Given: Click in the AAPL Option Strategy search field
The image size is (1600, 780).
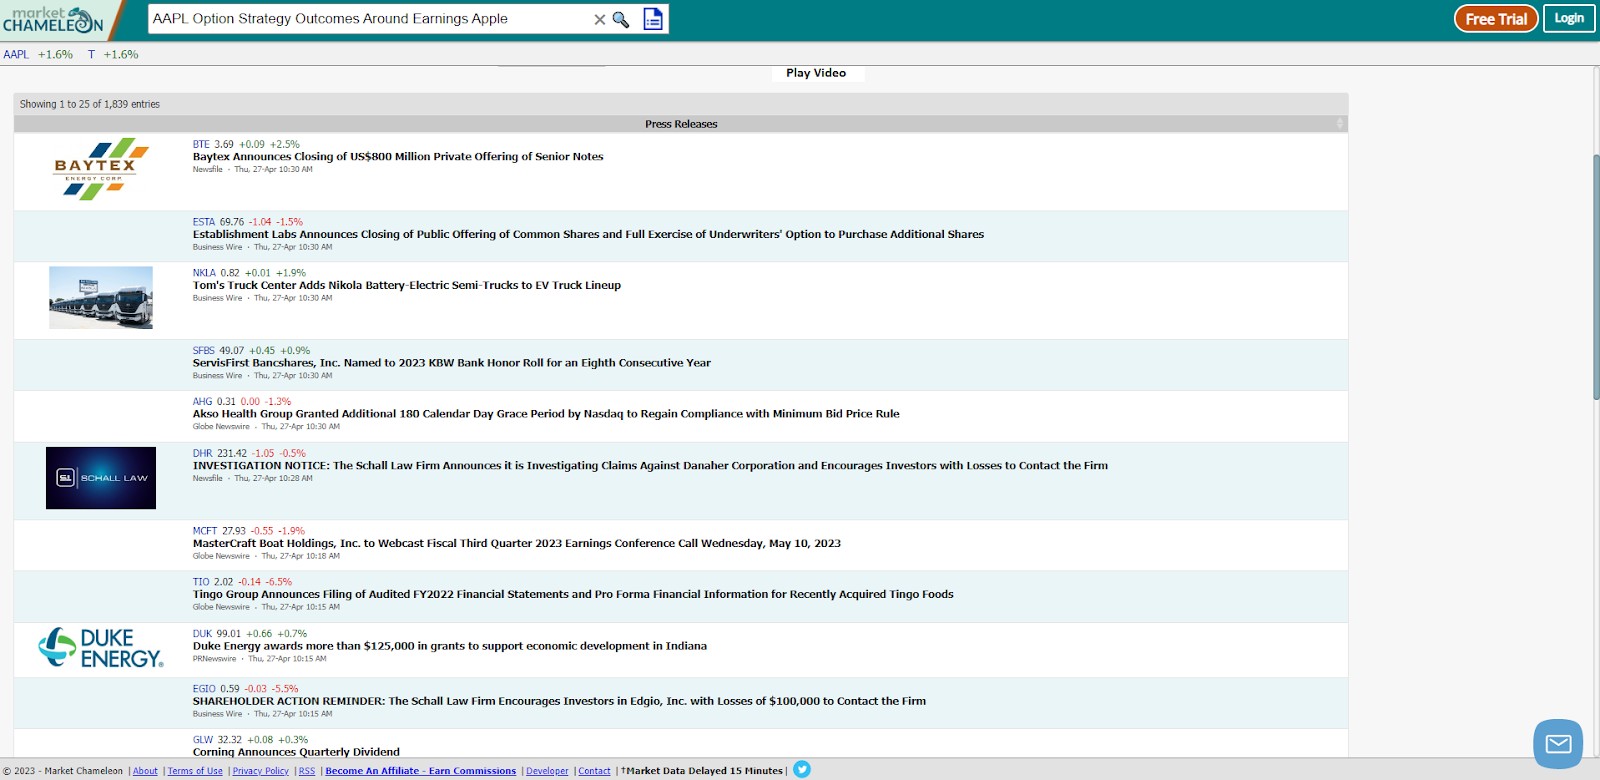Looking at the screenshot, I should (x=370, y=19).
